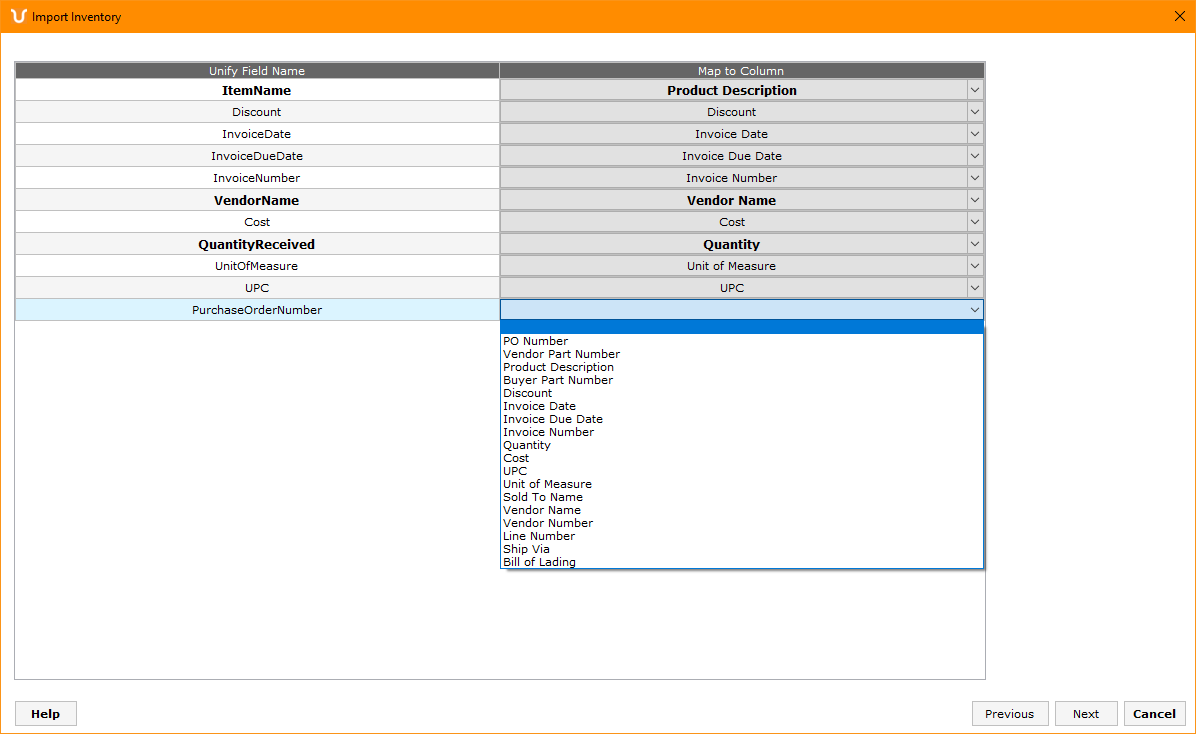
Task: Cancel the inventory import
Action: (x=1154, y=714)
